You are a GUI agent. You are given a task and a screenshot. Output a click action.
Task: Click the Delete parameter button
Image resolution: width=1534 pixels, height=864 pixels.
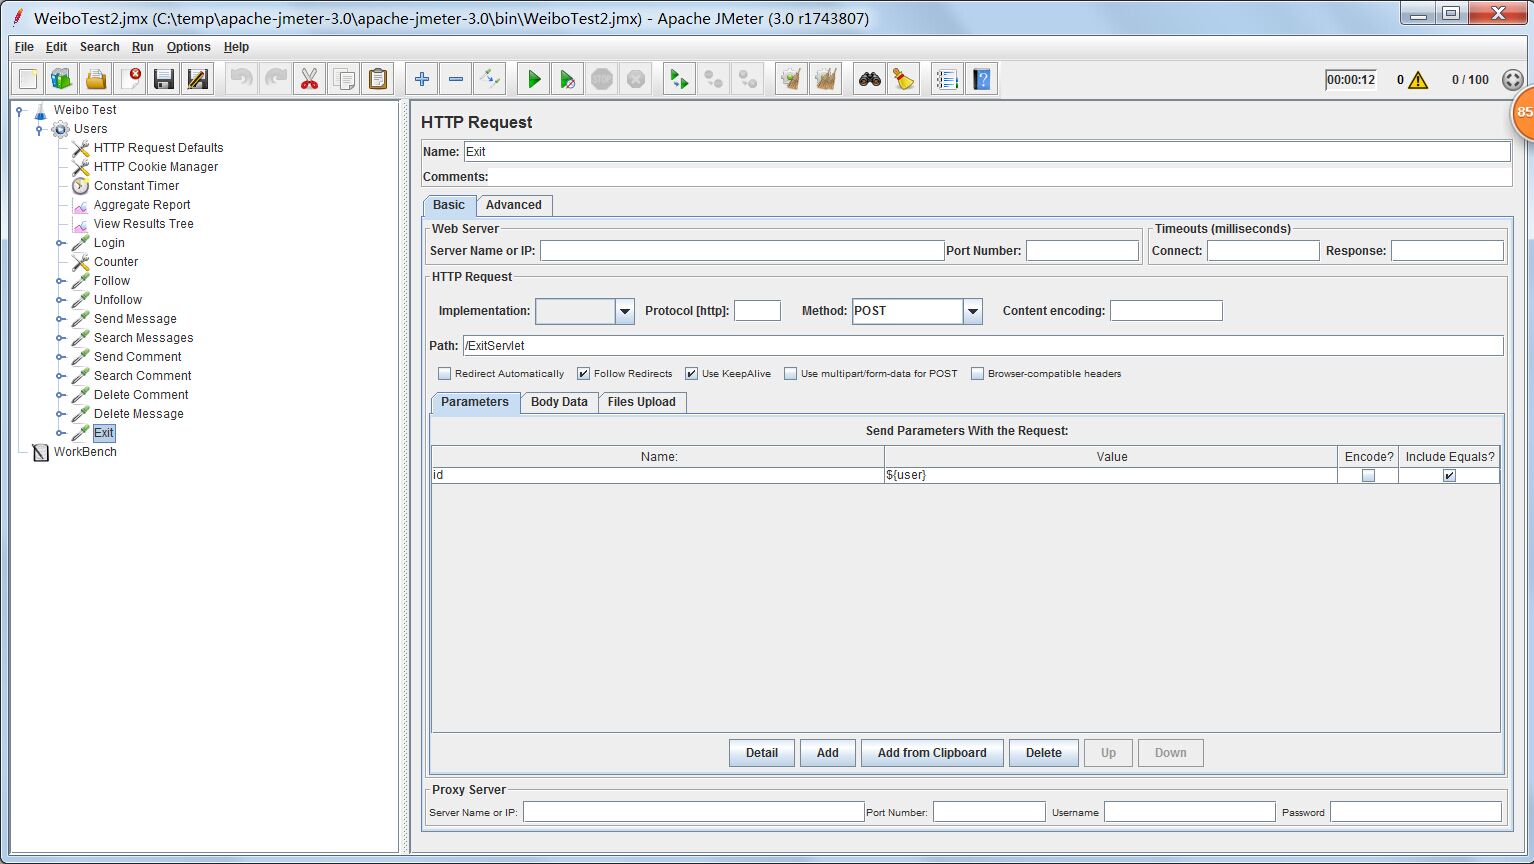1044,753
